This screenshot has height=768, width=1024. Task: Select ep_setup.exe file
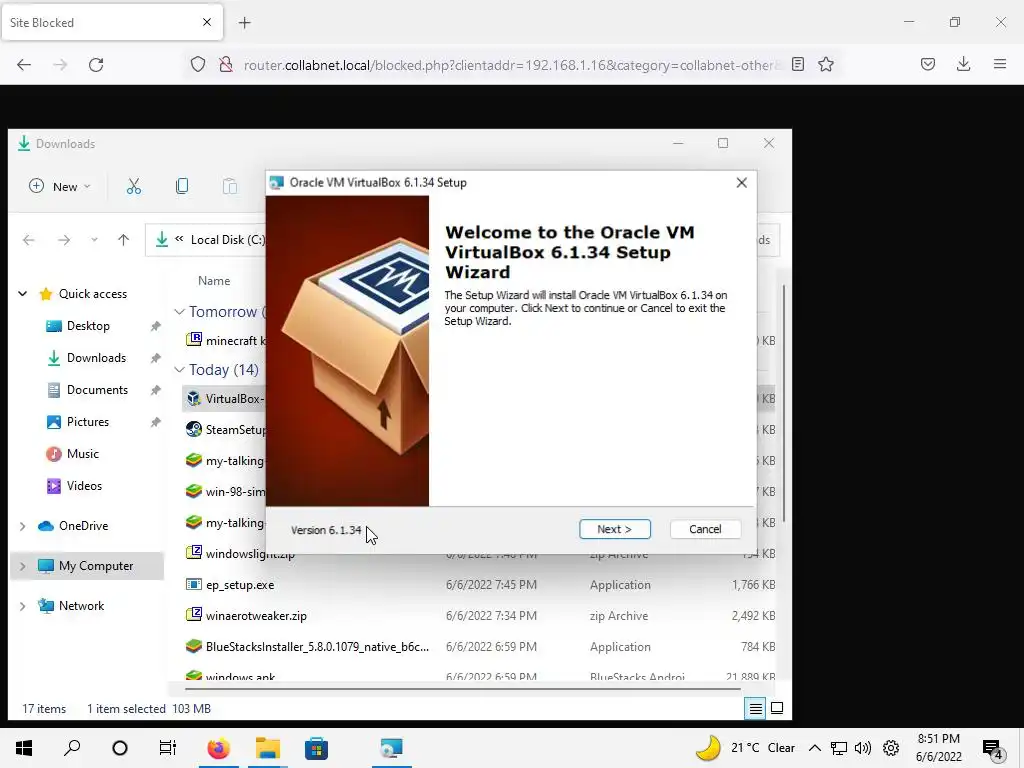click(x=240, y=585)
